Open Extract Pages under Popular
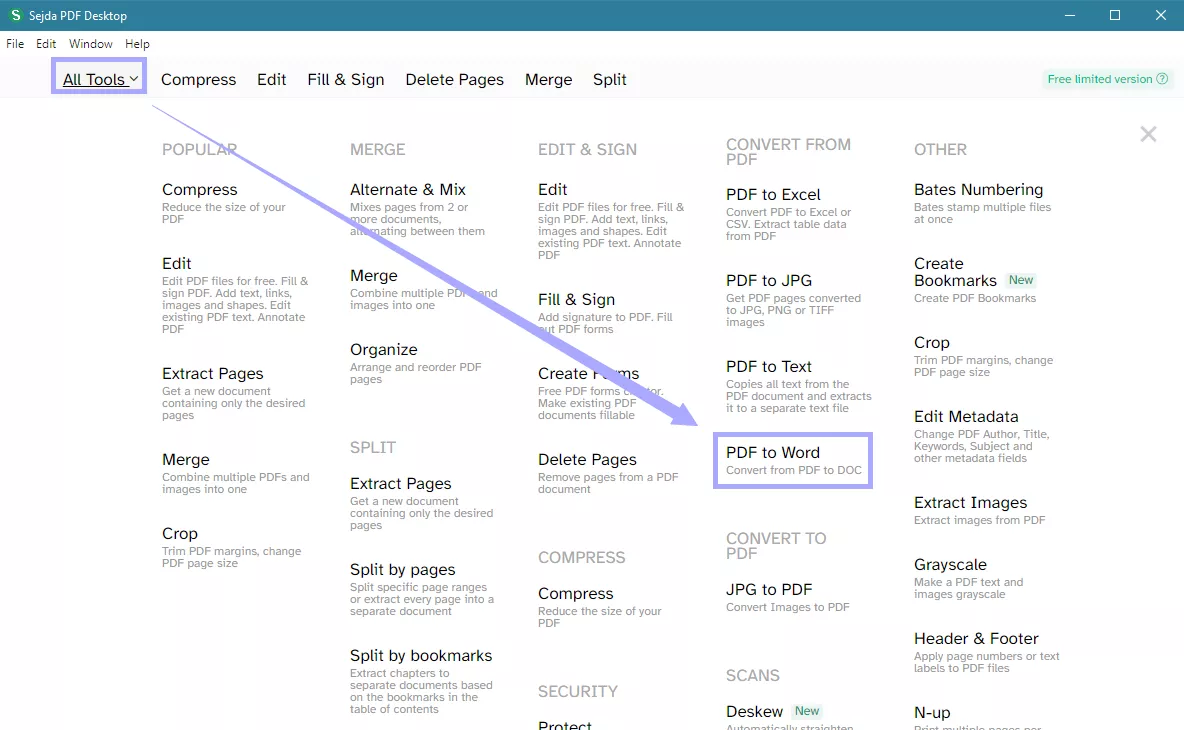The width and height of the screenshot is (1184, 730). click(x=212, y=374)
